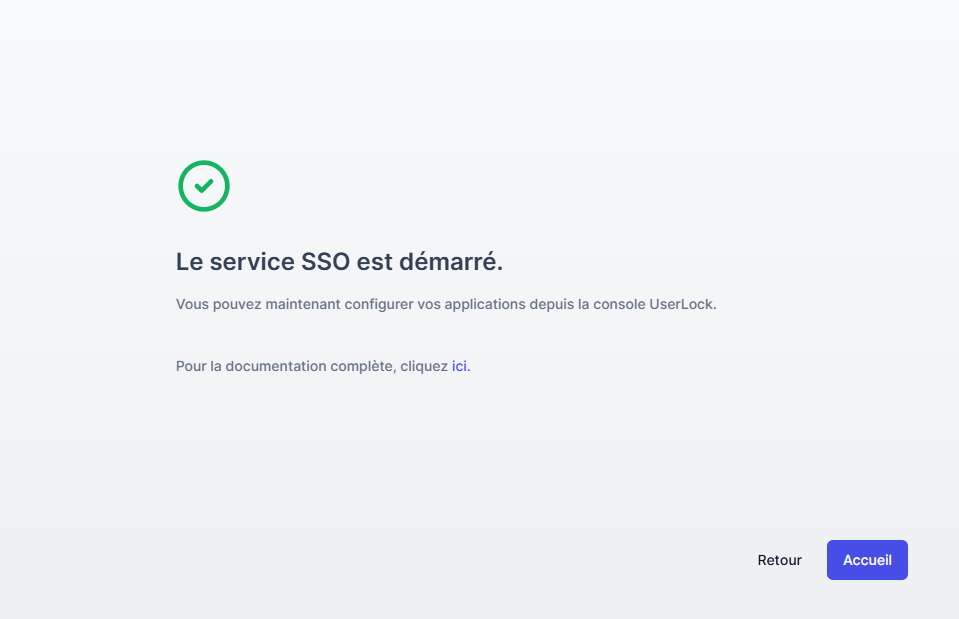Click the word "complète" in the bottom sentence

(360, 366)
